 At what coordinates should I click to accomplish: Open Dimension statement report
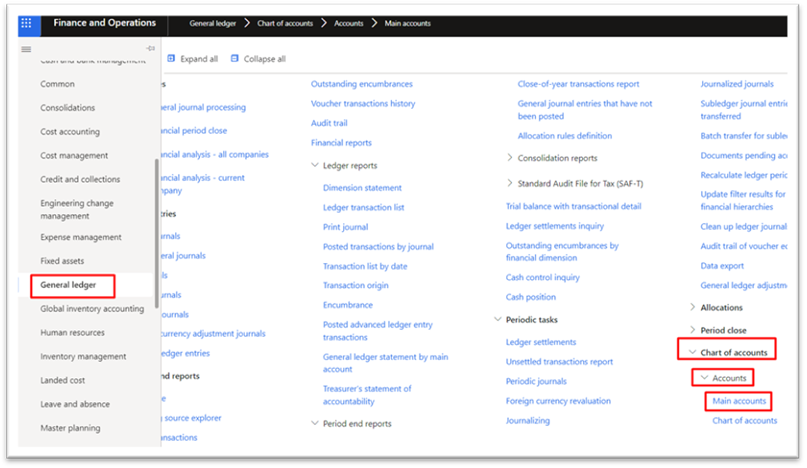click(x=362, y=188)
